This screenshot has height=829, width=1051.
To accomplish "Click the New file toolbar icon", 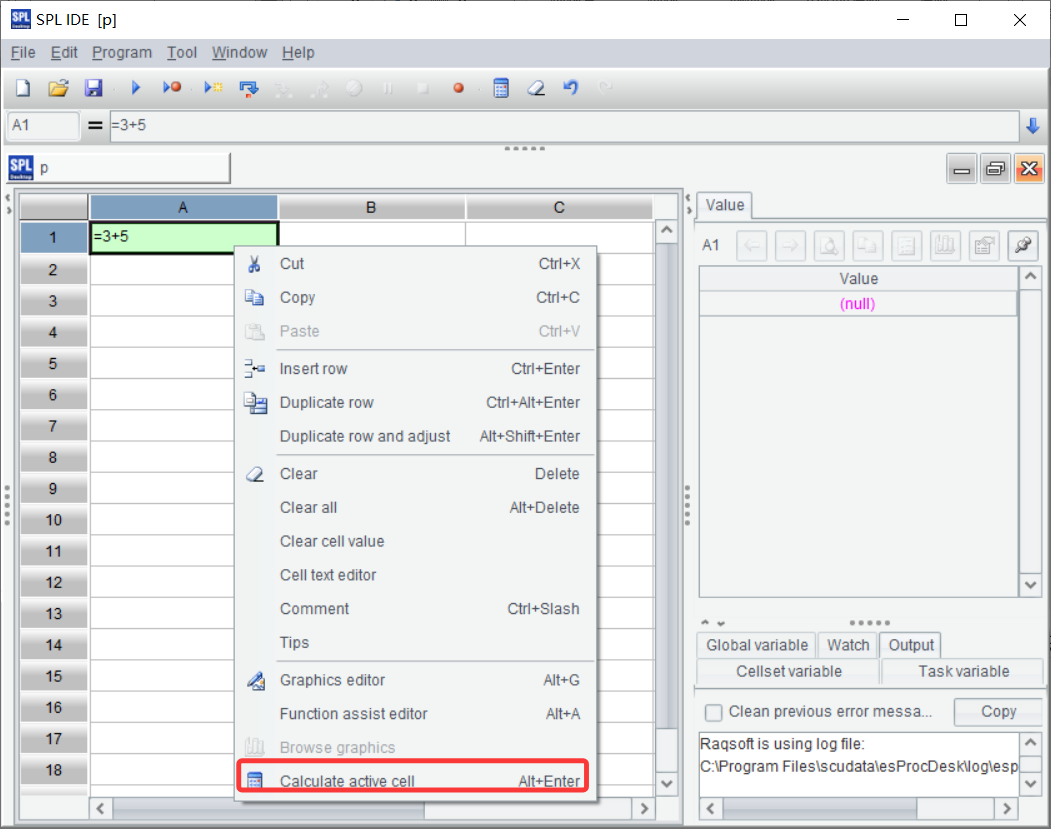I will (23, 88).
